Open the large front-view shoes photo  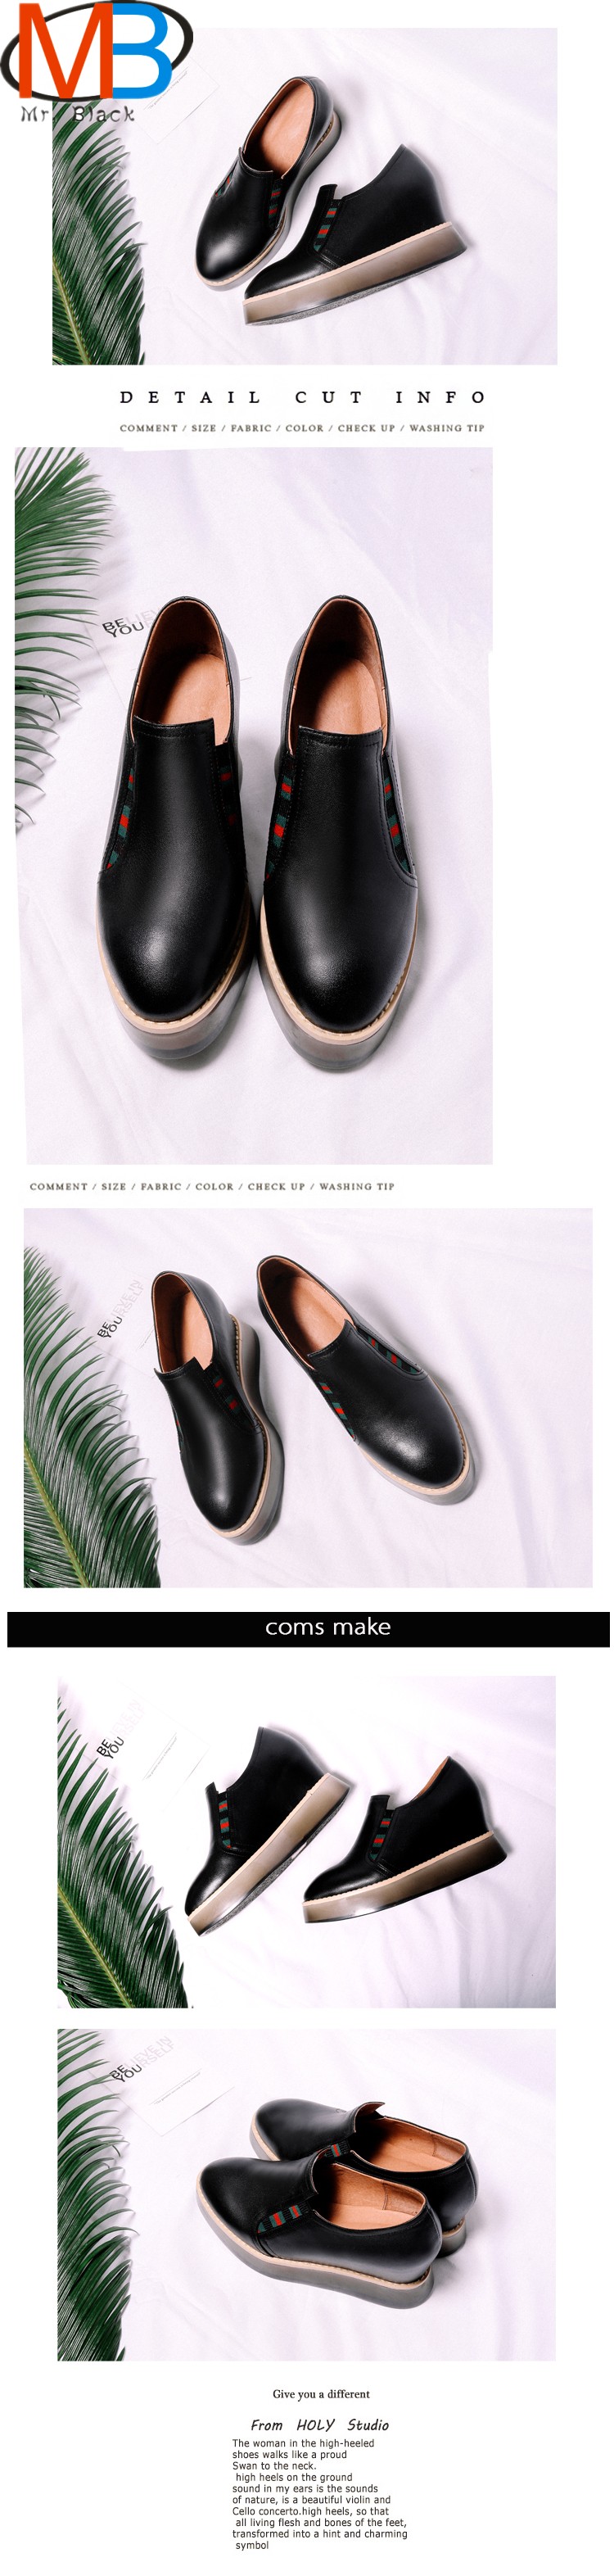click(x=254, y=807)
